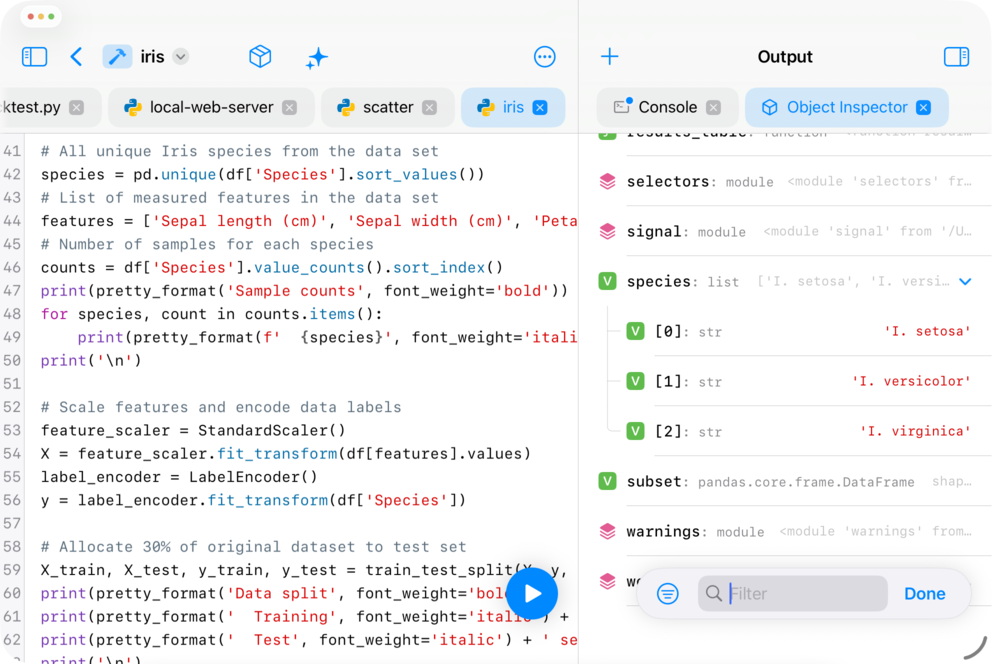Click line number 53 in gutter

12,431
